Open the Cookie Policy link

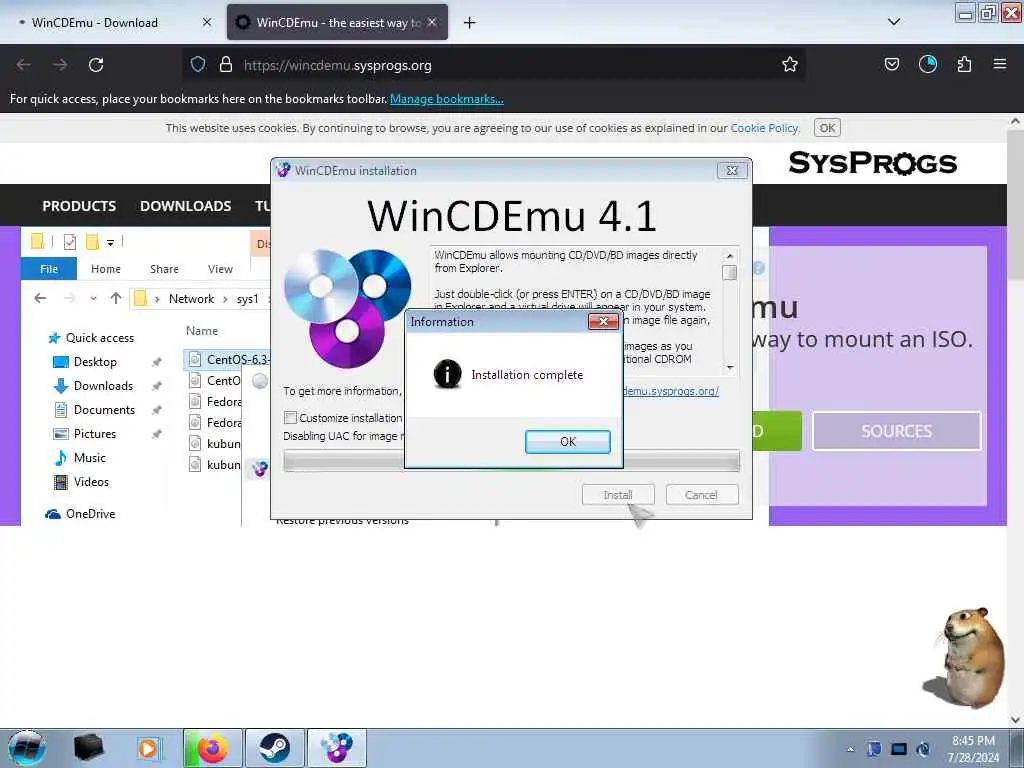pyautogui.click(x=764, y=128)
